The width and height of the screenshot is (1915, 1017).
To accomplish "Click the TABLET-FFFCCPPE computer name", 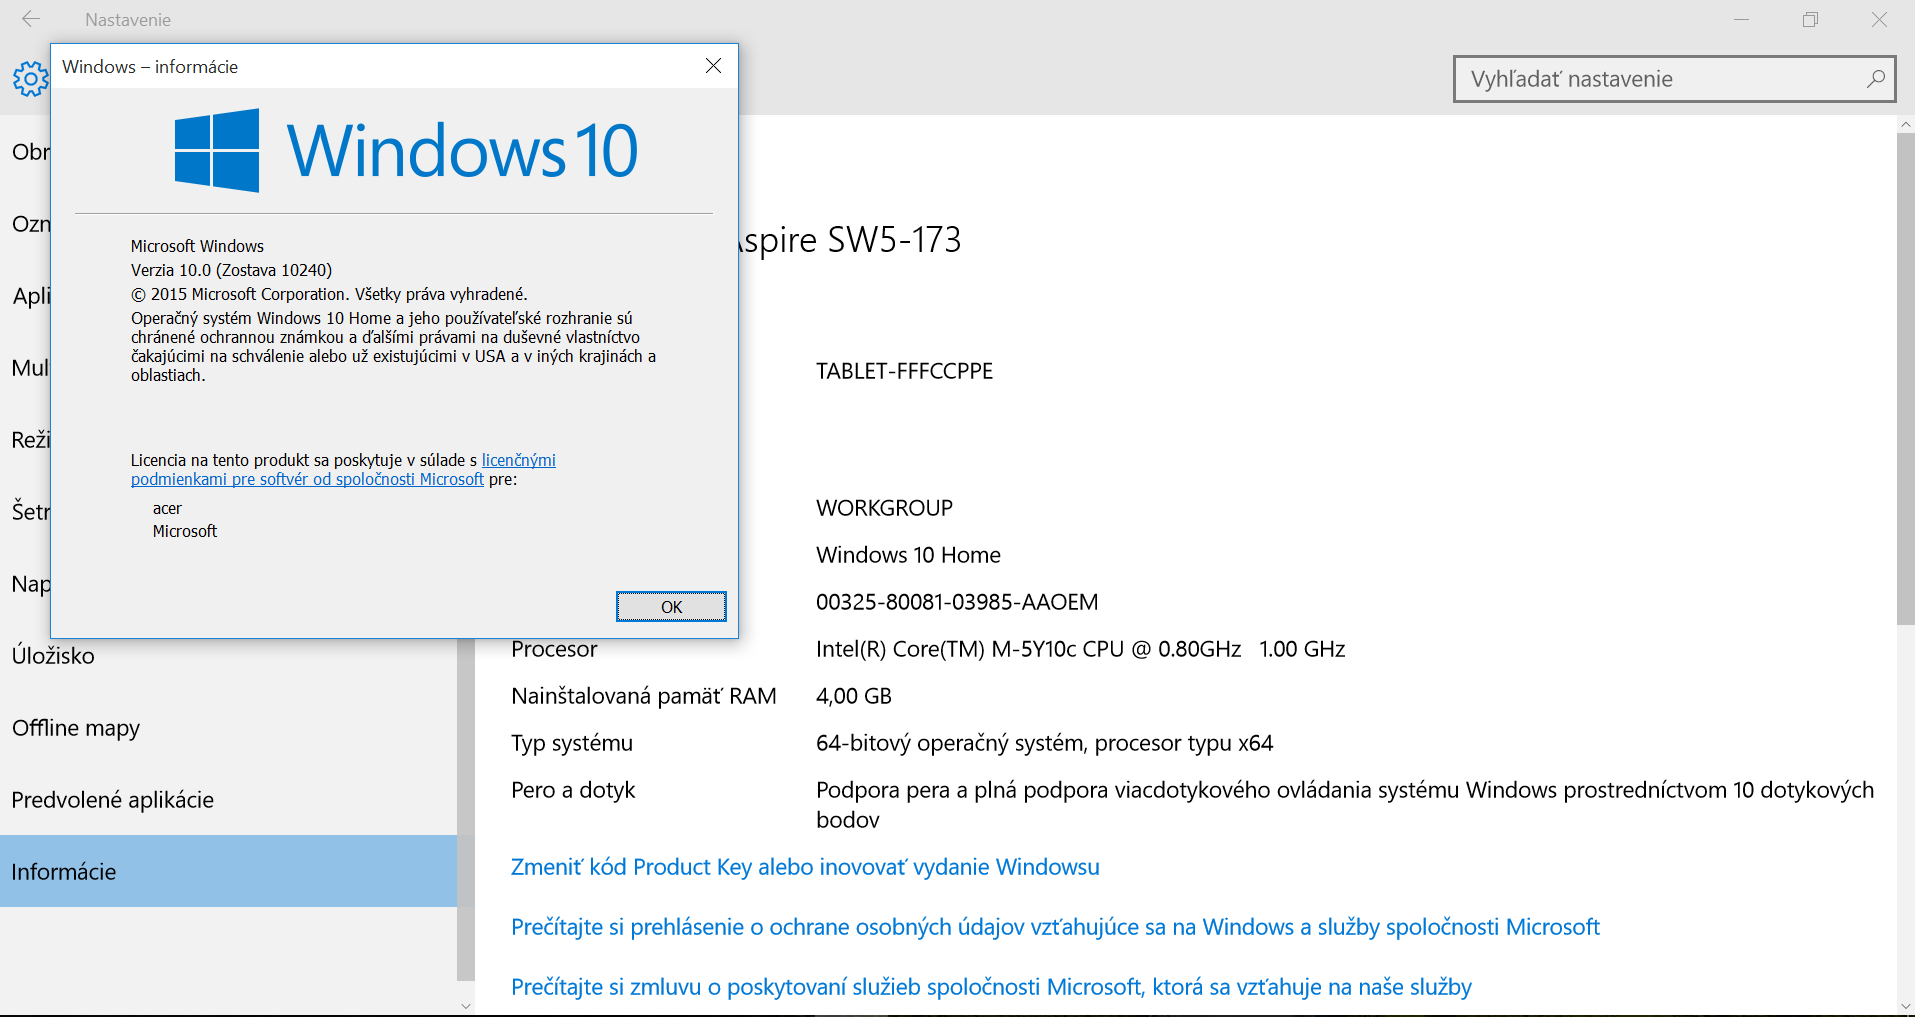I will click(904, 371).
